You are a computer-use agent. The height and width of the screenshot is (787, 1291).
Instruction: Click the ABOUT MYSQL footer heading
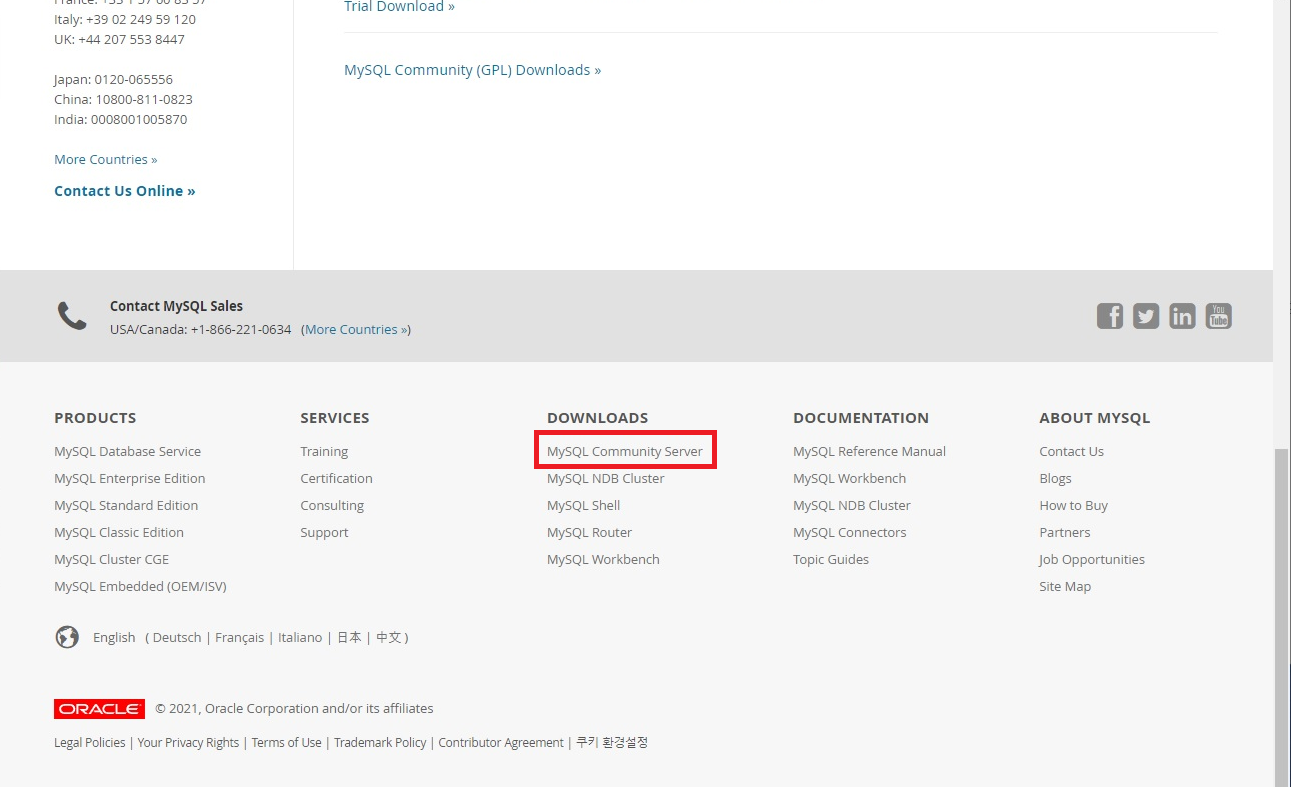coord(1095,418)
